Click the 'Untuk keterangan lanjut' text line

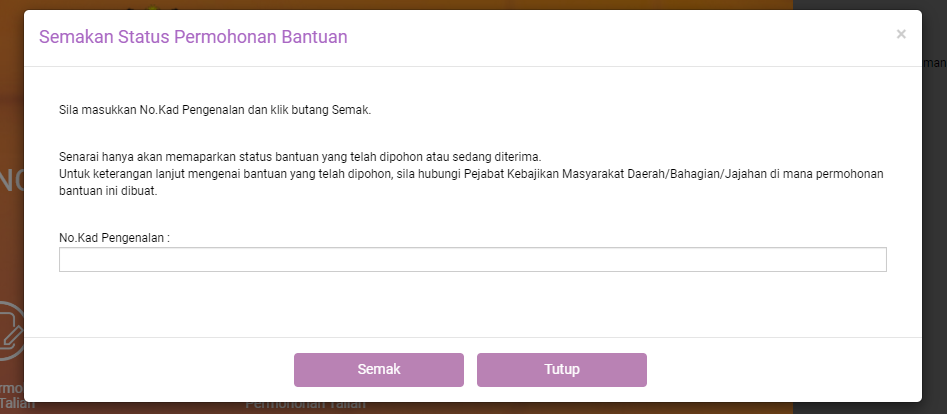click(471, 173)
